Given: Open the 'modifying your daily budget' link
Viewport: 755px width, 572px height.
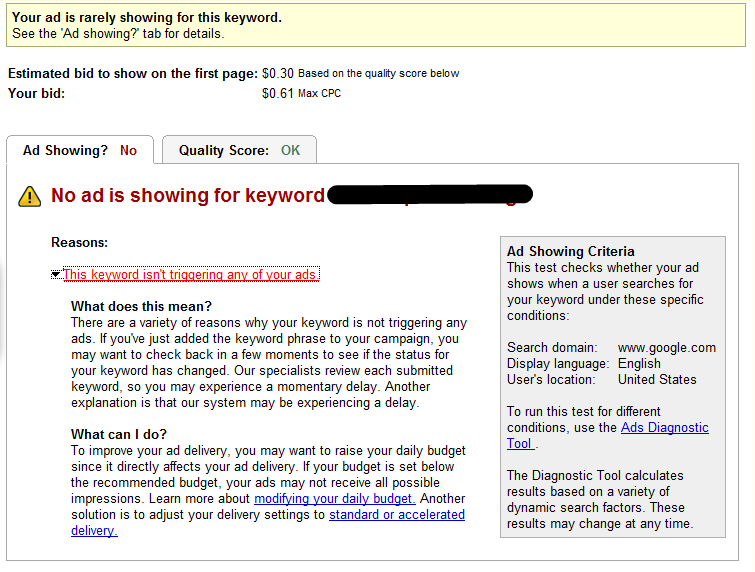Looking at the screenshot, I should [x=335, y=498].
